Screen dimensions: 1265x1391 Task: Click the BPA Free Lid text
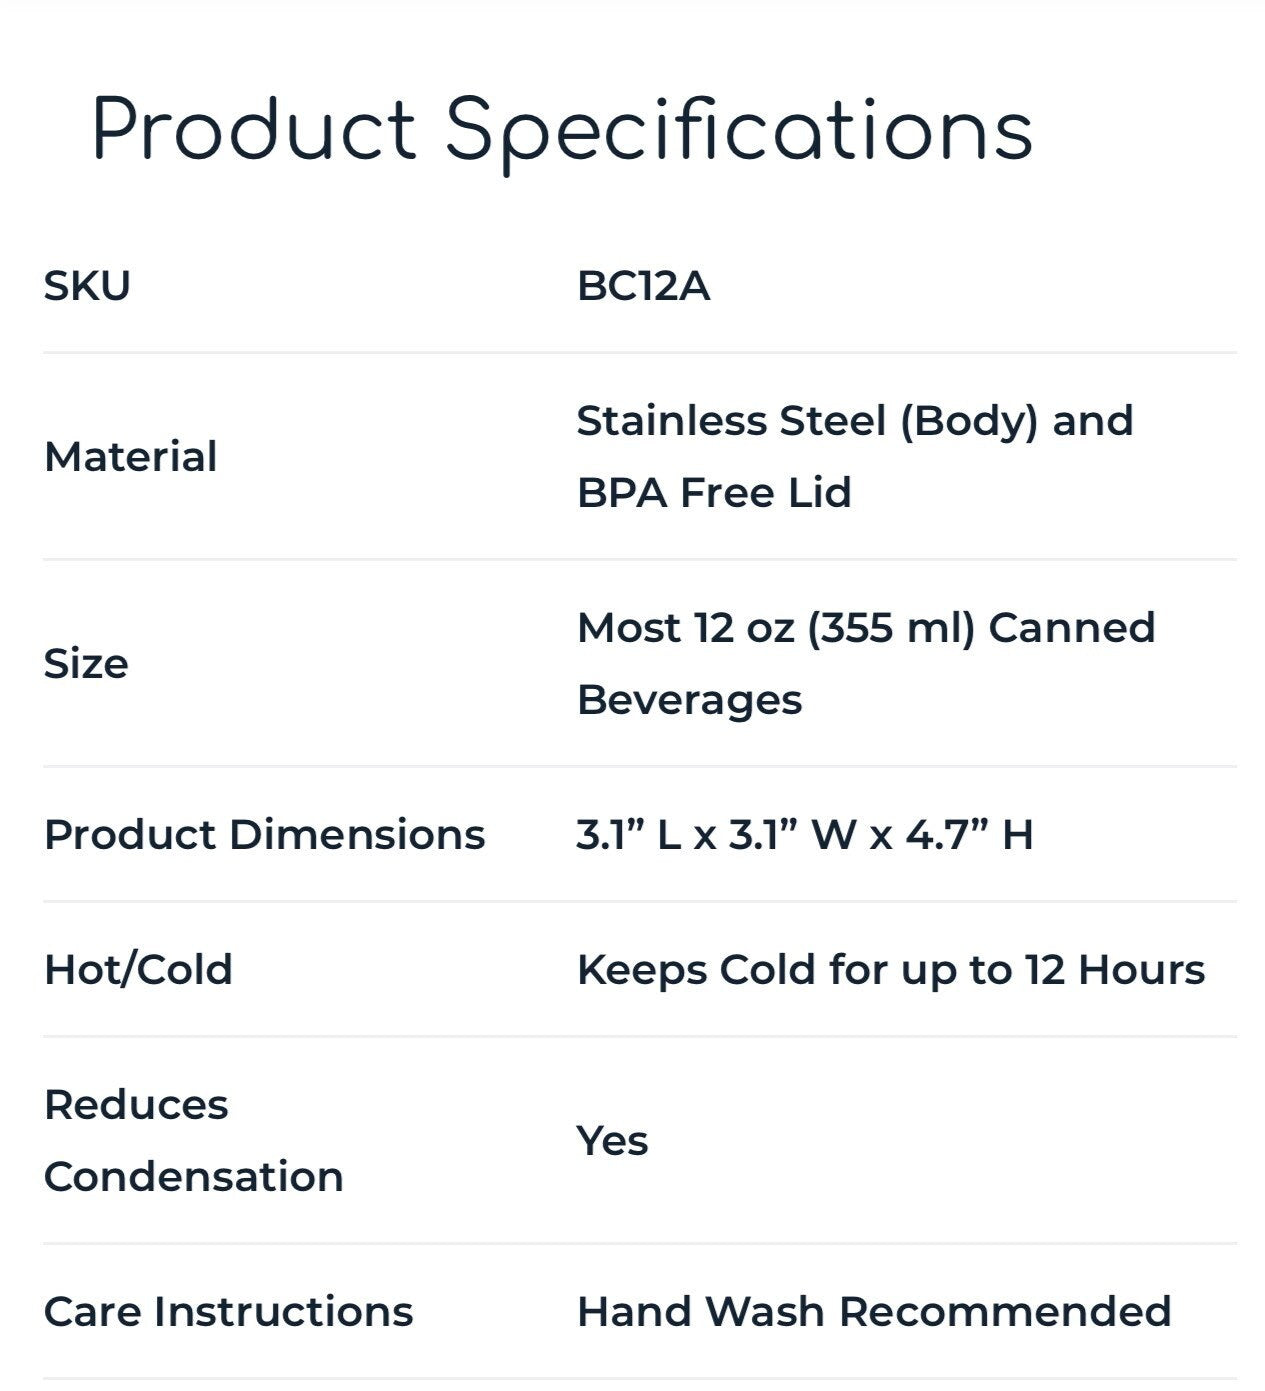[x=714, y=493]
